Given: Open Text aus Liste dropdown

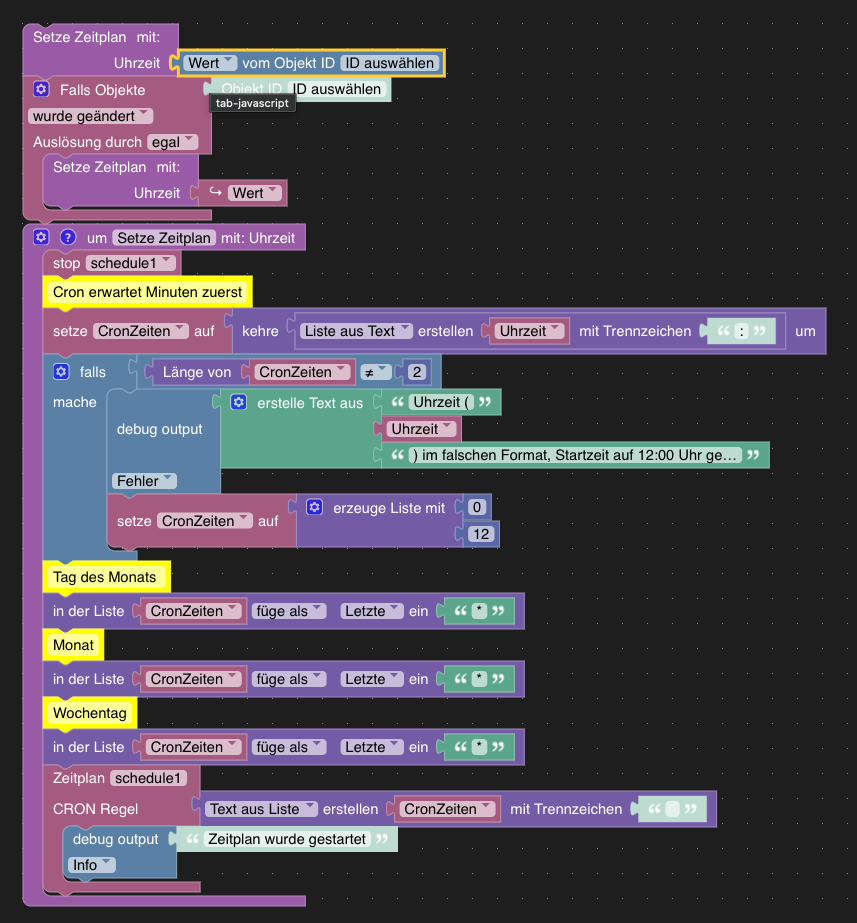Looking at the screenshot, I should [261, 809].
